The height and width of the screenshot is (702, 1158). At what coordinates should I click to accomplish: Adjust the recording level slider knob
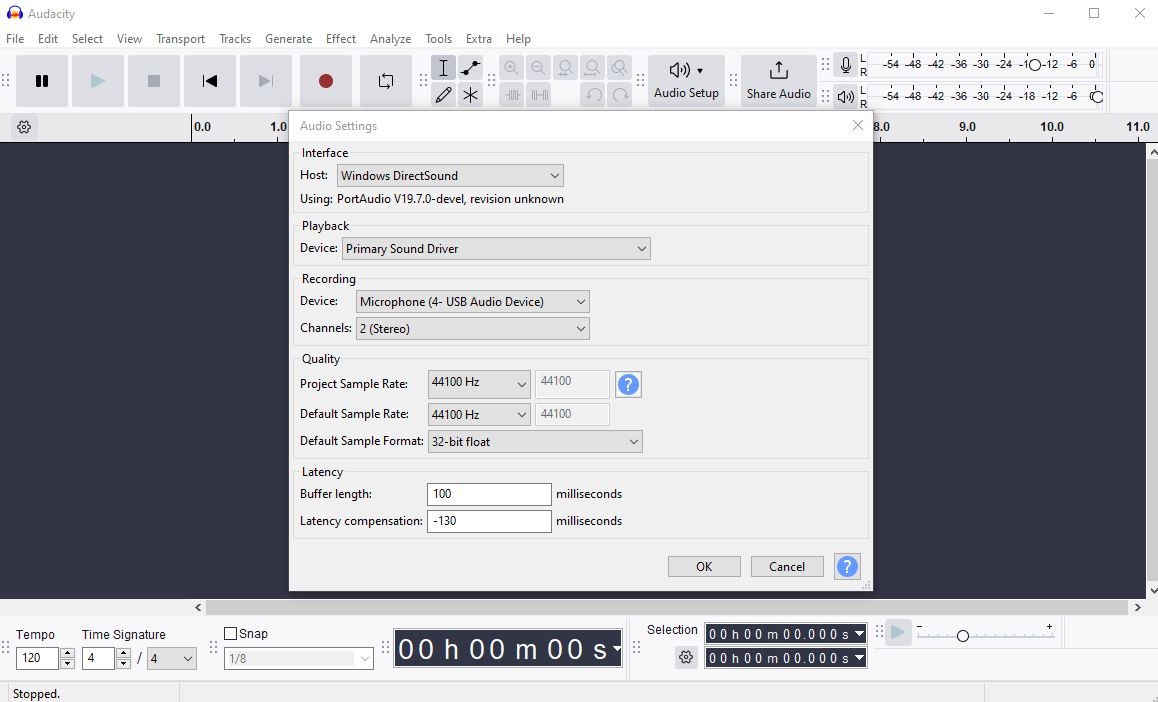tap(1035, 65)
